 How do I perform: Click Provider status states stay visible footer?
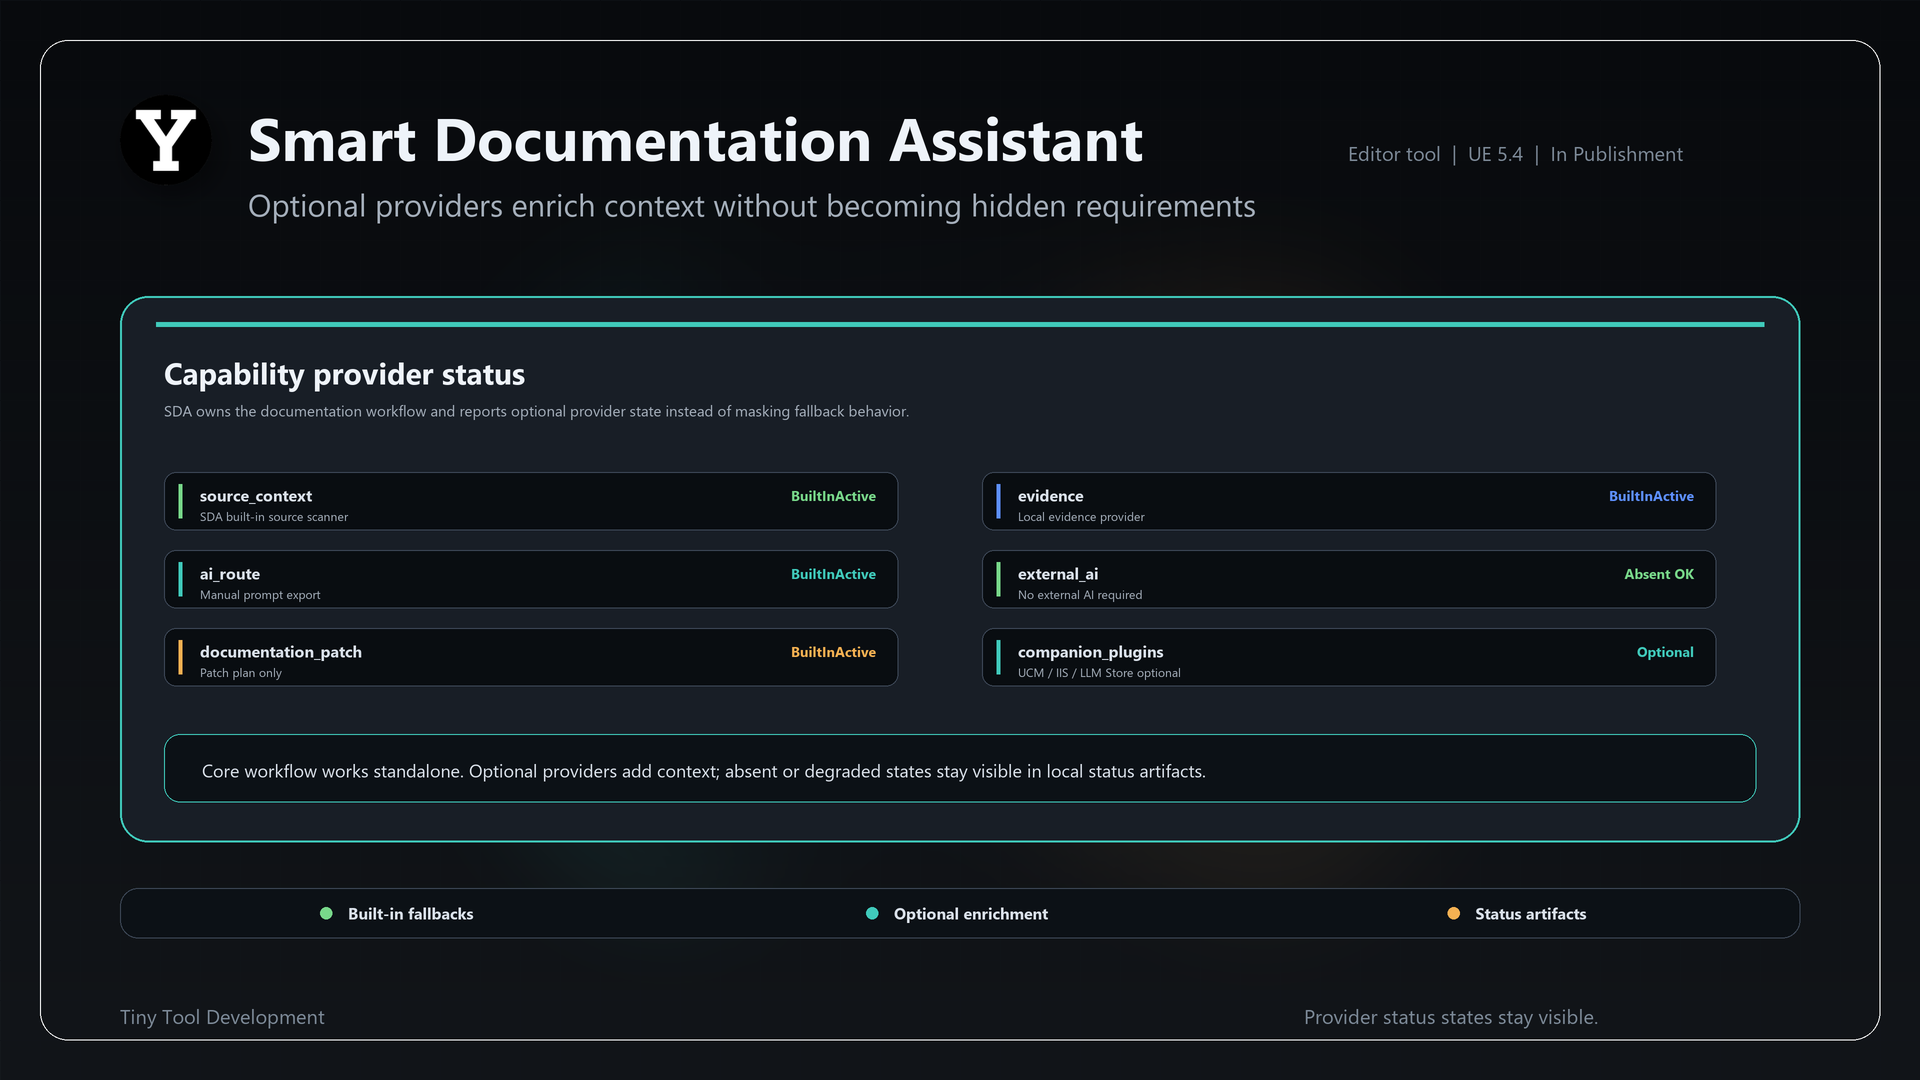pyautogui.click(x=1451, y=1017)
